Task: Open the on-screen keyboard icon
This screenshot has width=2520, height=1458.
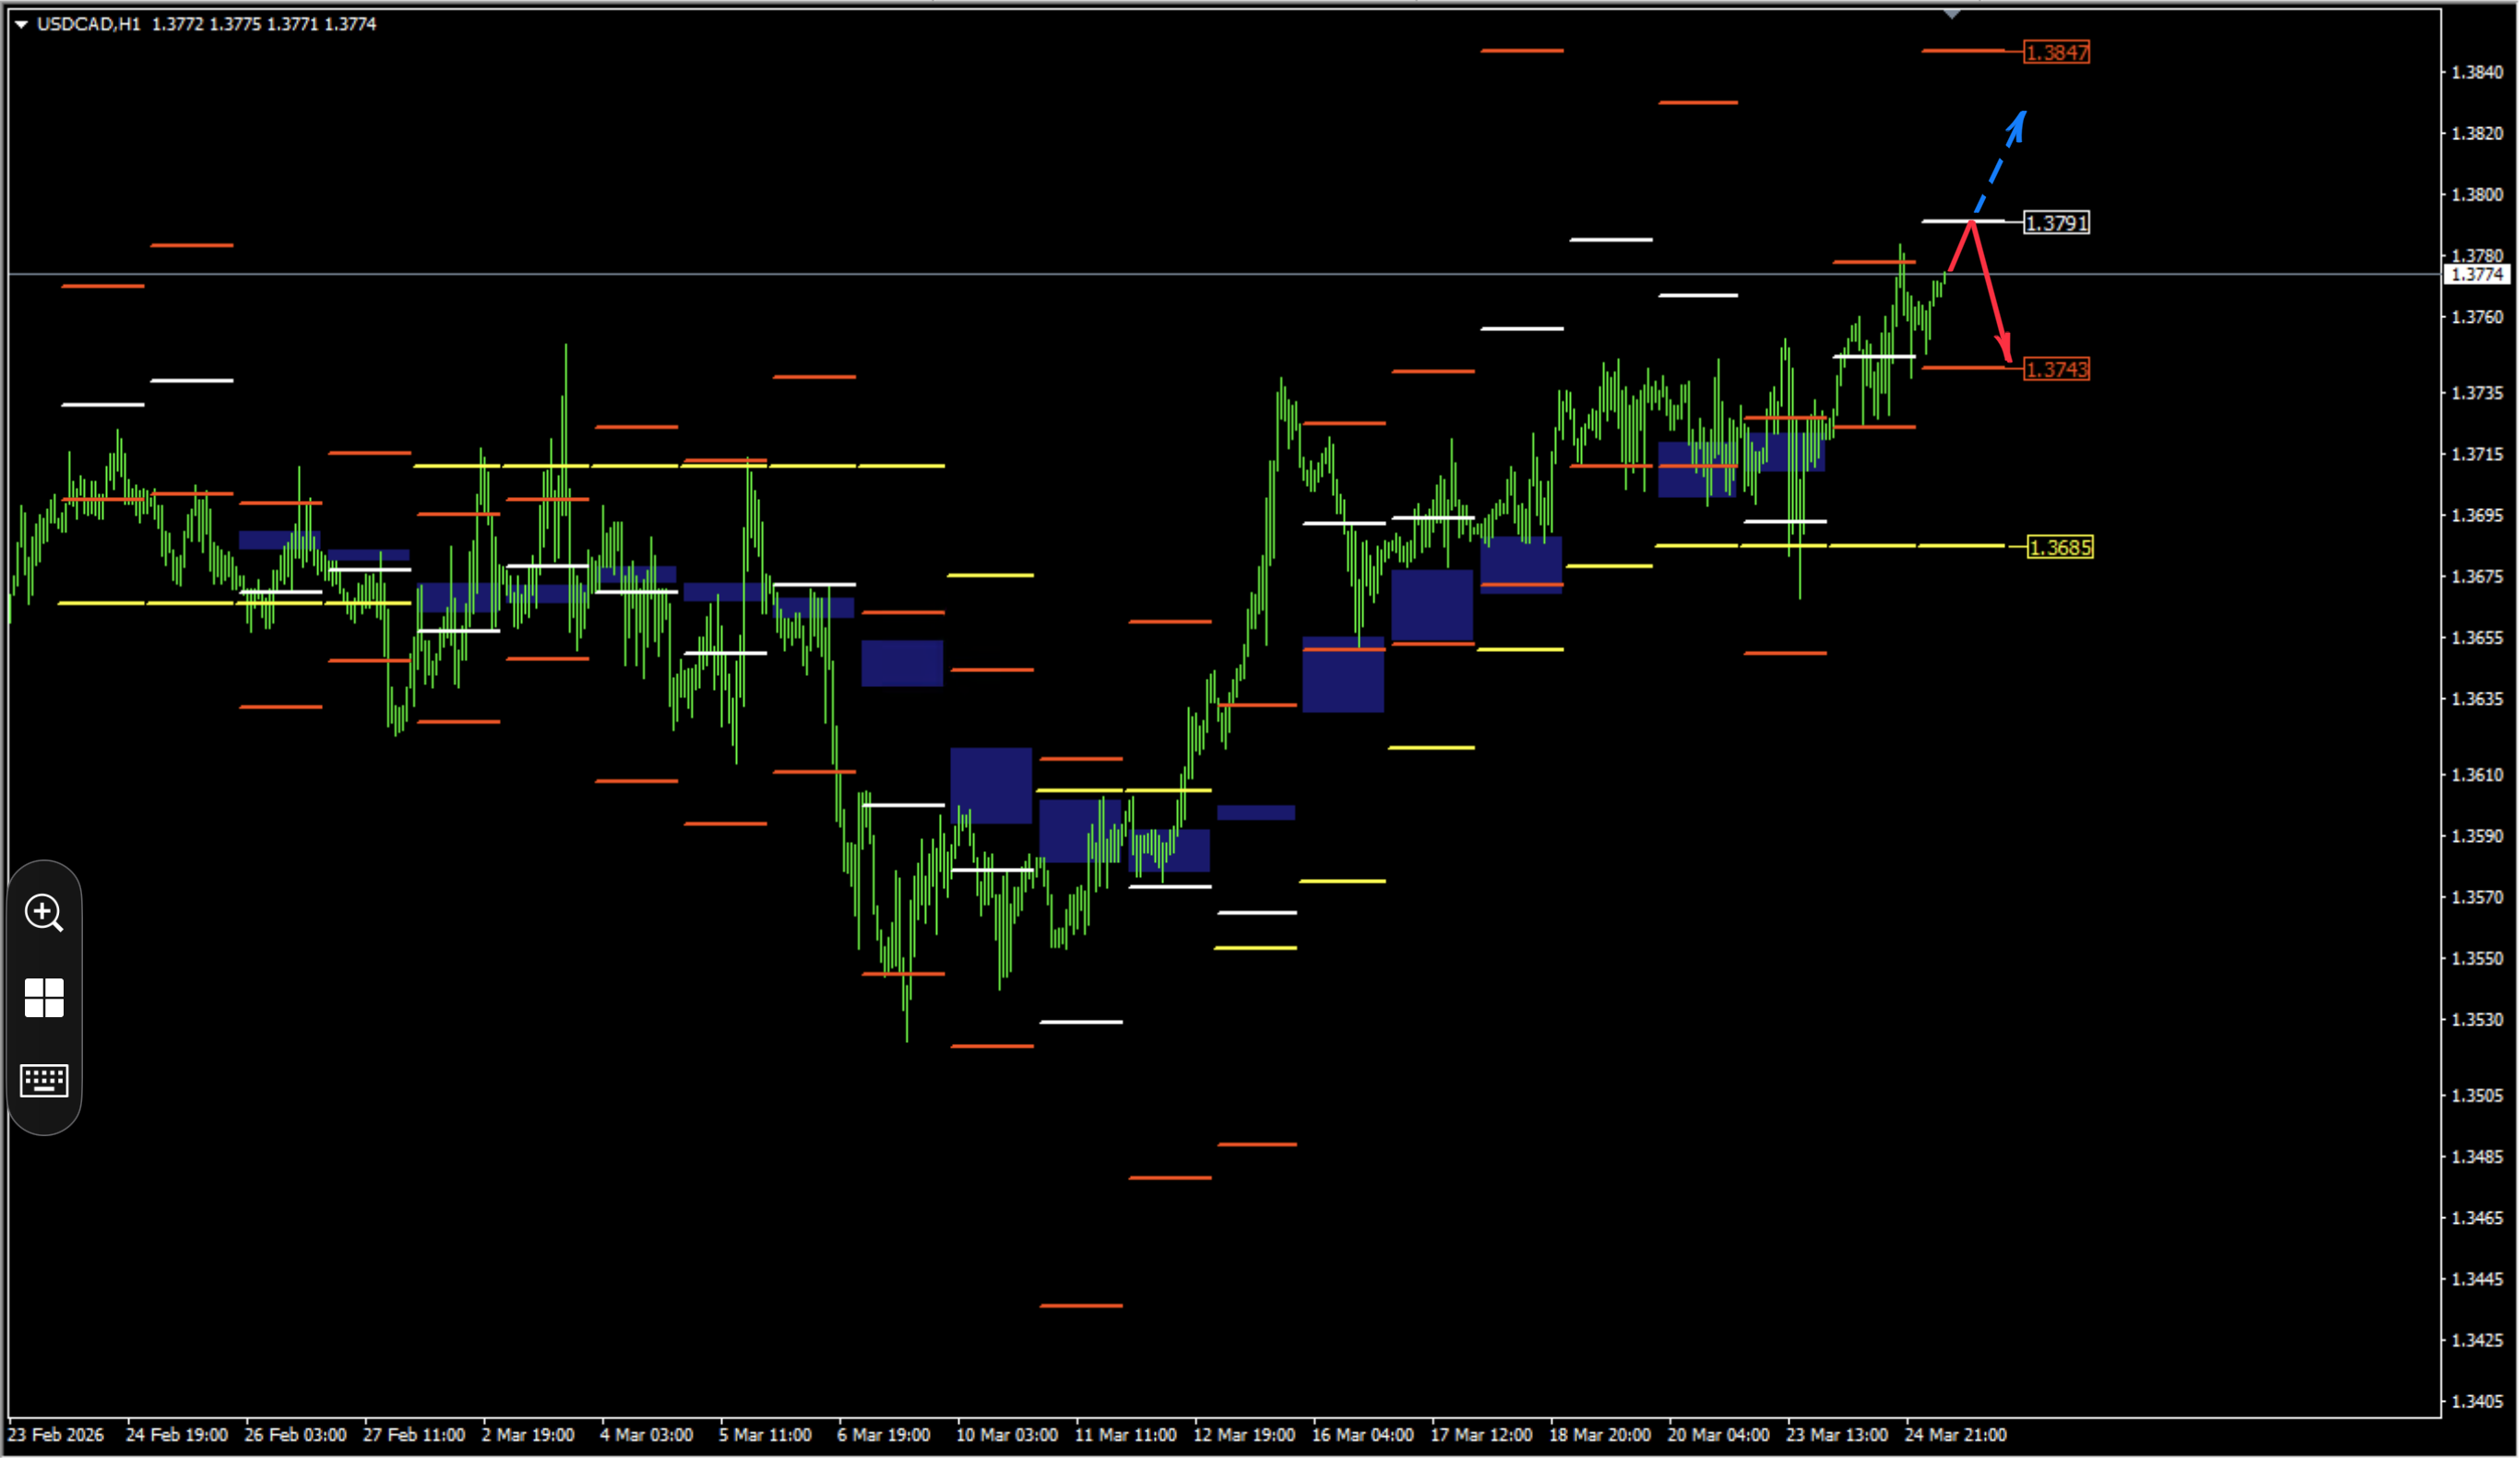Action: [x=44, y=1081]
